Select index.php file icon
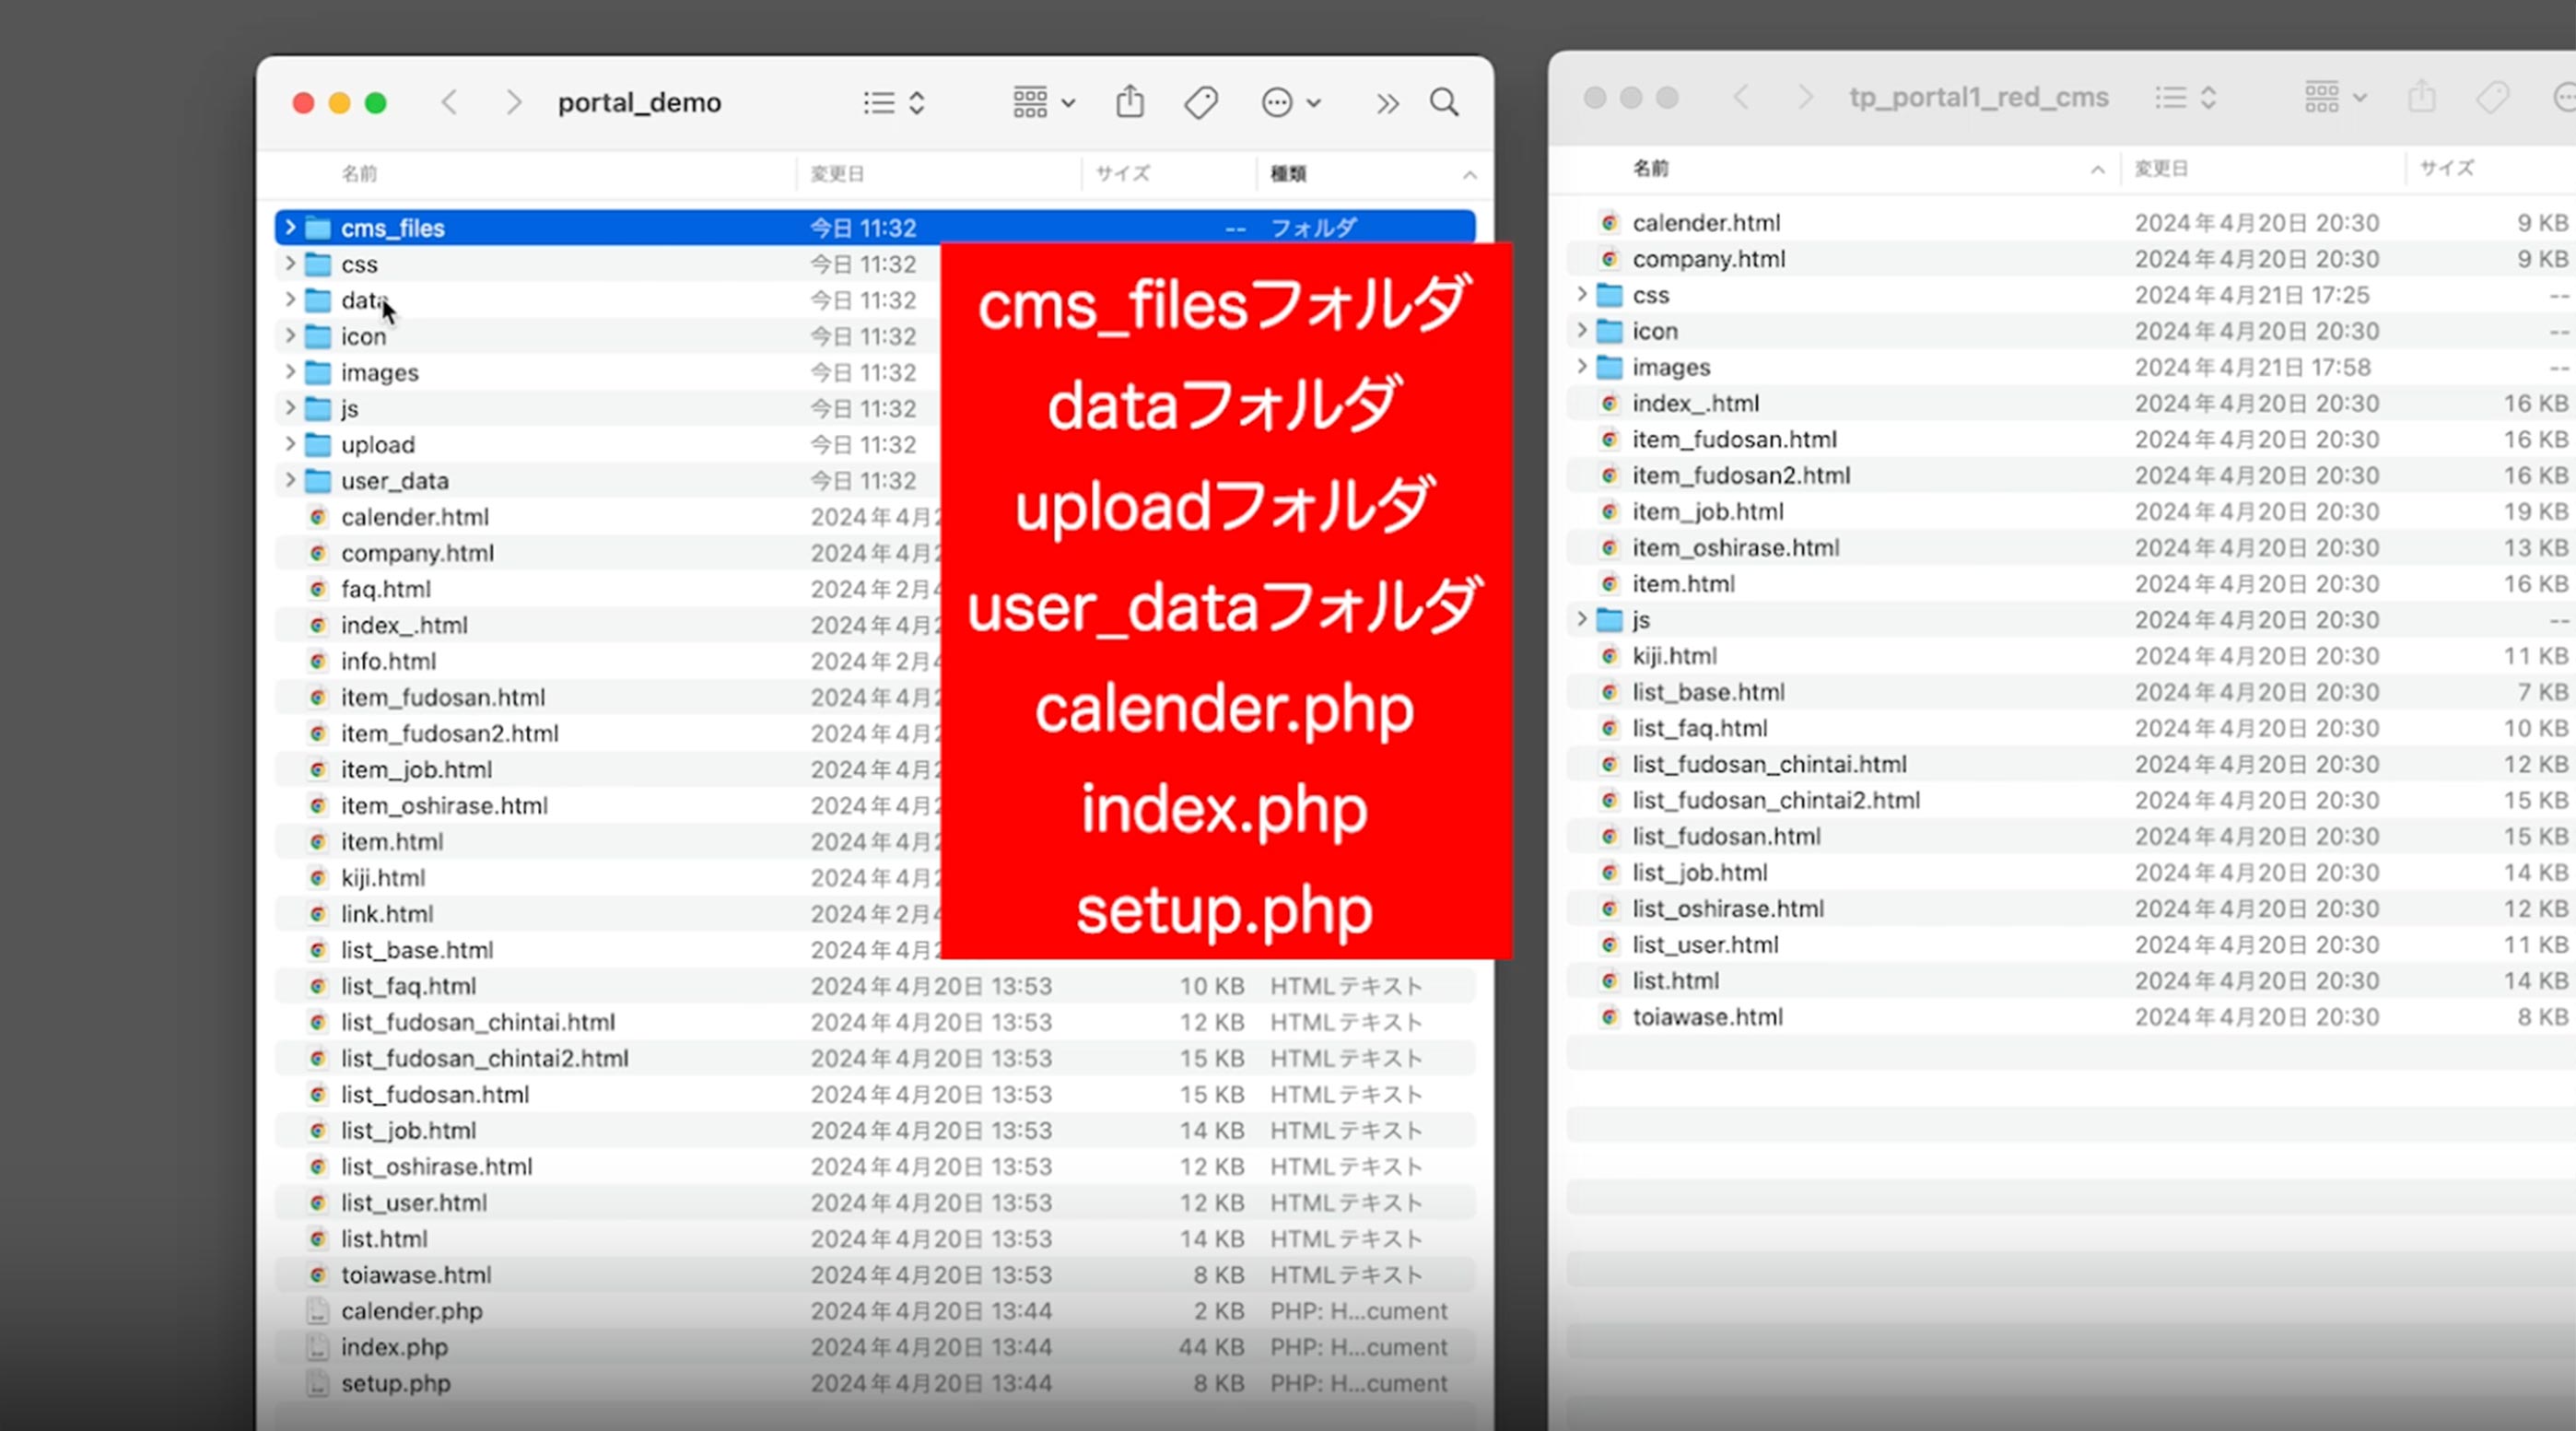 pos(318,1347)
